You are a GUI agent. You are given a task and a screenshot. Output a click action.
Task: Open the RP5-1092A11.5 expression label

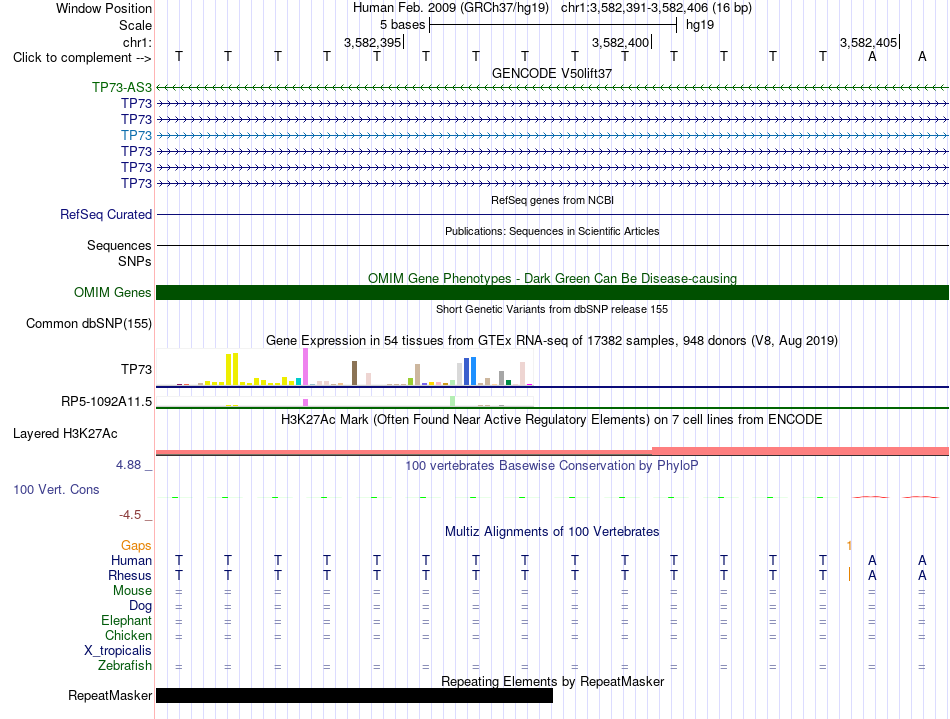point(106,402)
